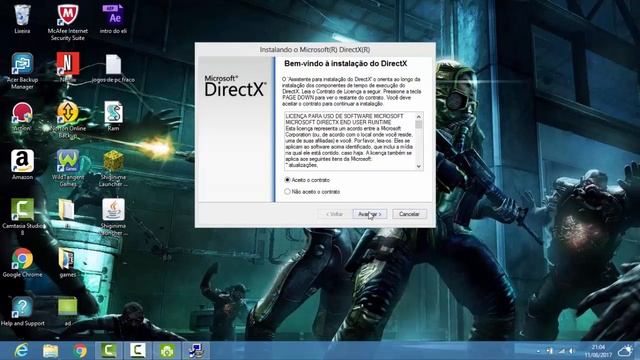Click the Avançar button
This screenshot has height=360, width=640.
[x=369, y=214]
